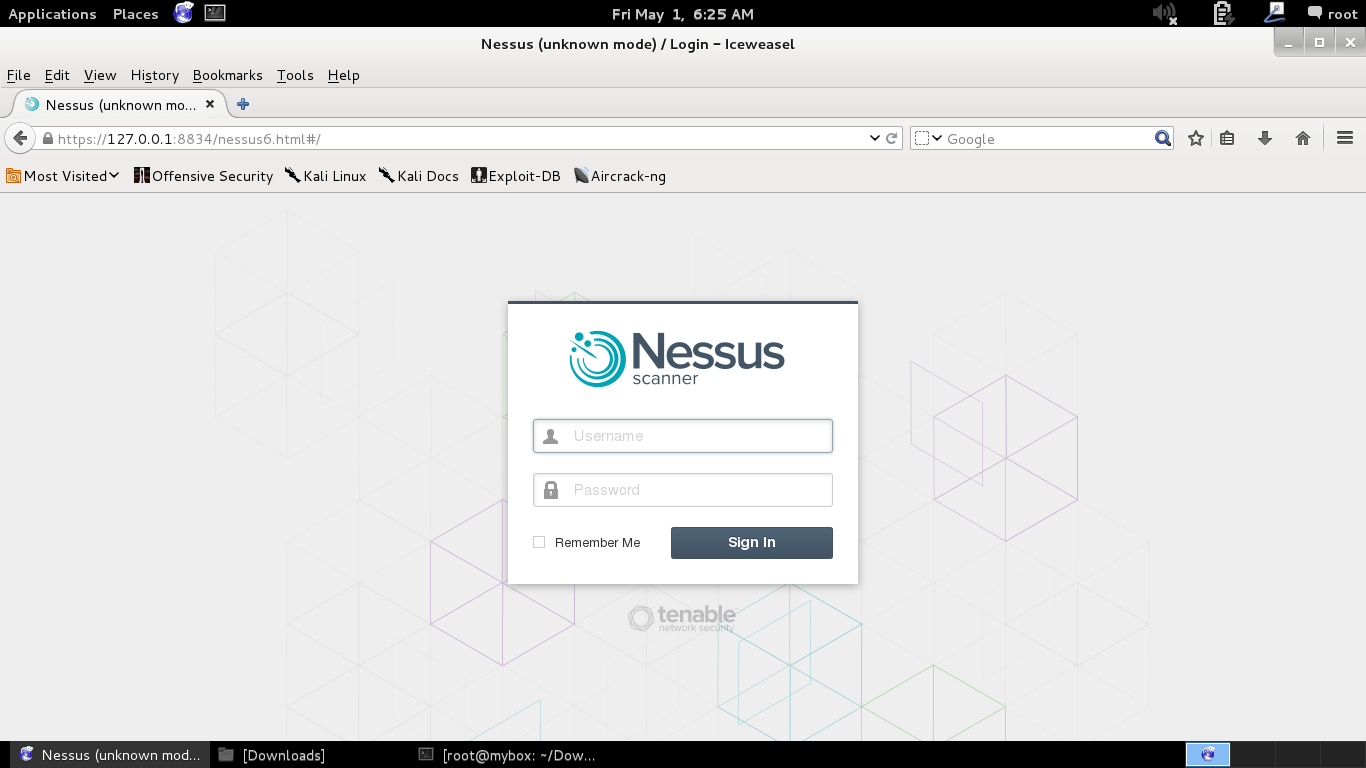The image size is (1366, 768).
Task: Click the date and time display
Action: [x=683, y=14]
